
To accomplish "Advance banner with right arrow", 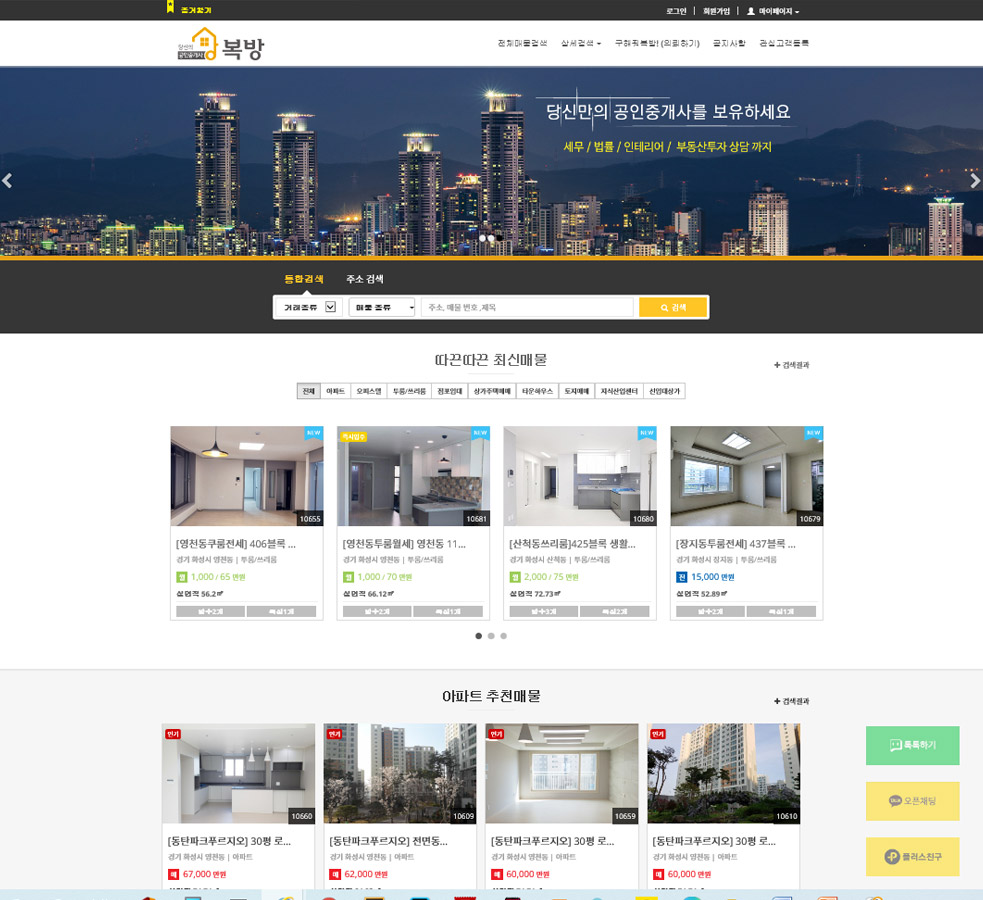I will point(975,181).
